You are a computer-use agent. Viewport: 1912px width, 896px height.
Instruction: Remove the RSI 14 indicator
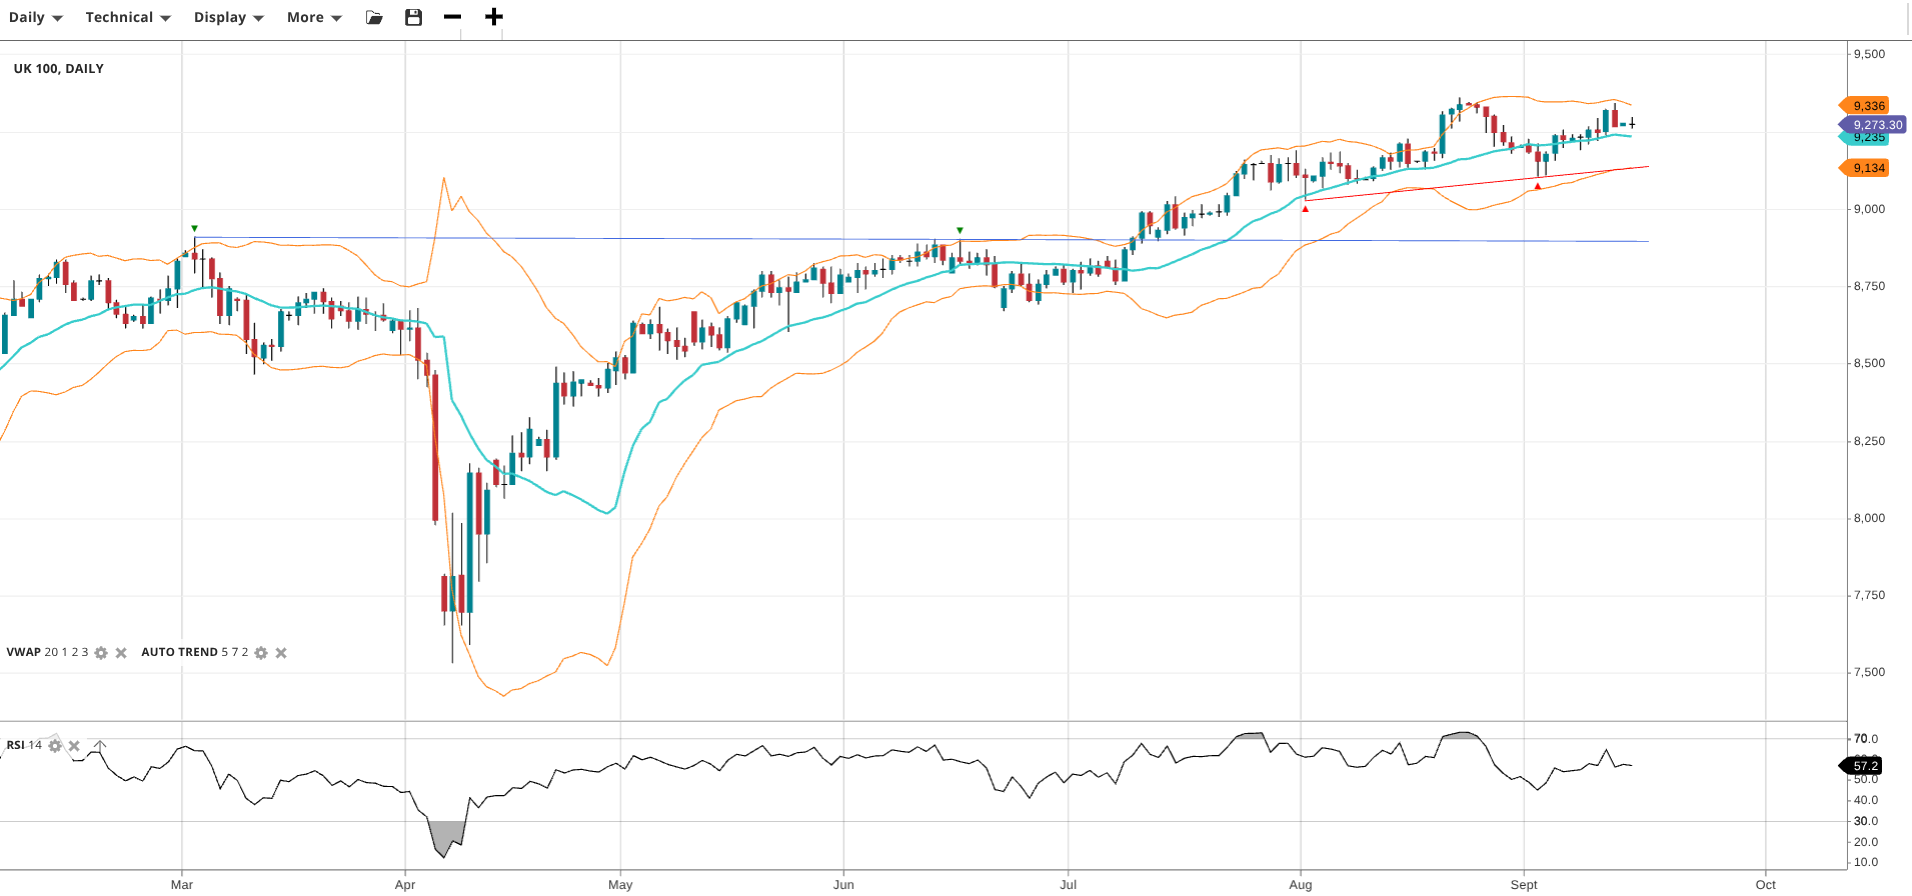pos(74,746)
